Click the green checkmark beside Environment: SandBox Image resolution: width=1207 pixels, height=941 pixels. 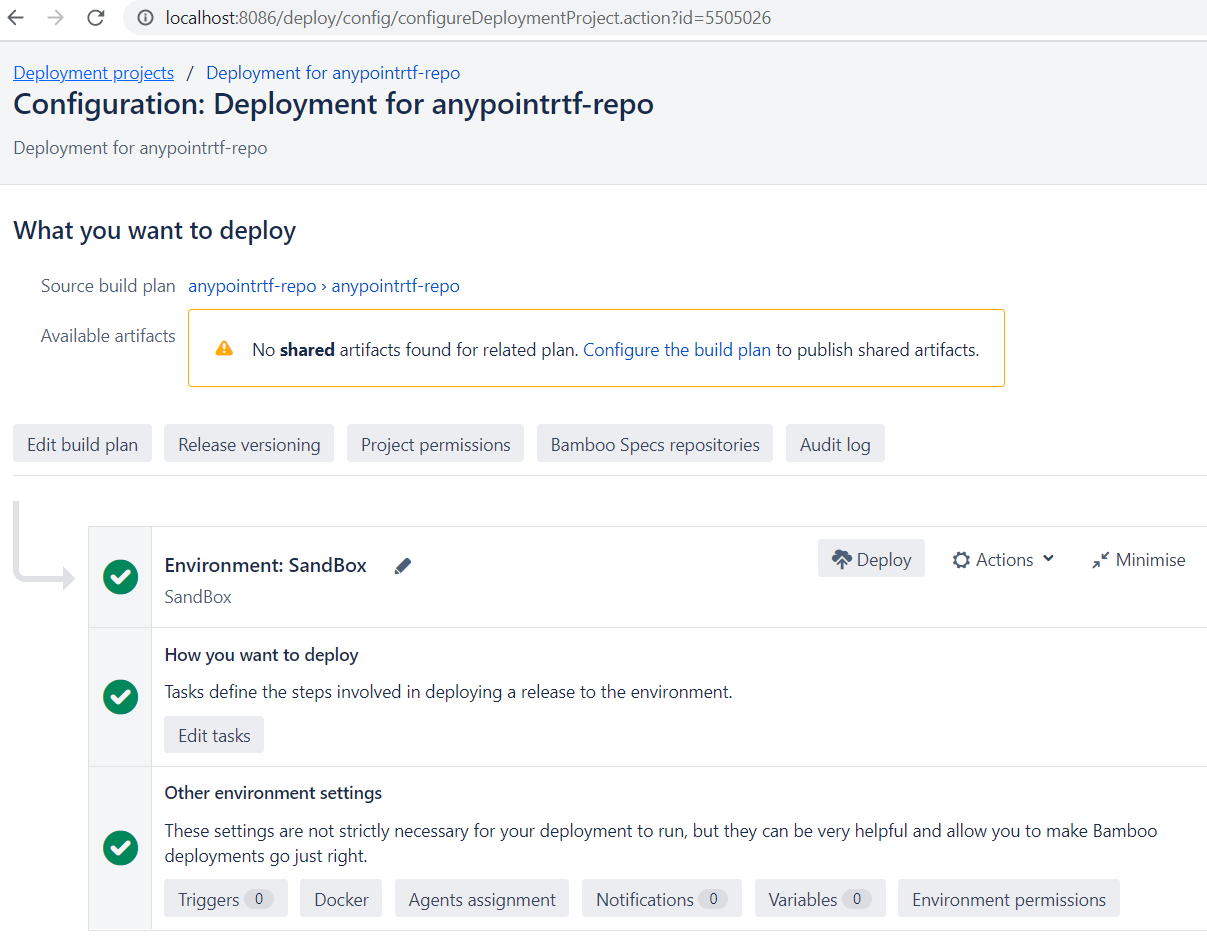pos(120,577)
